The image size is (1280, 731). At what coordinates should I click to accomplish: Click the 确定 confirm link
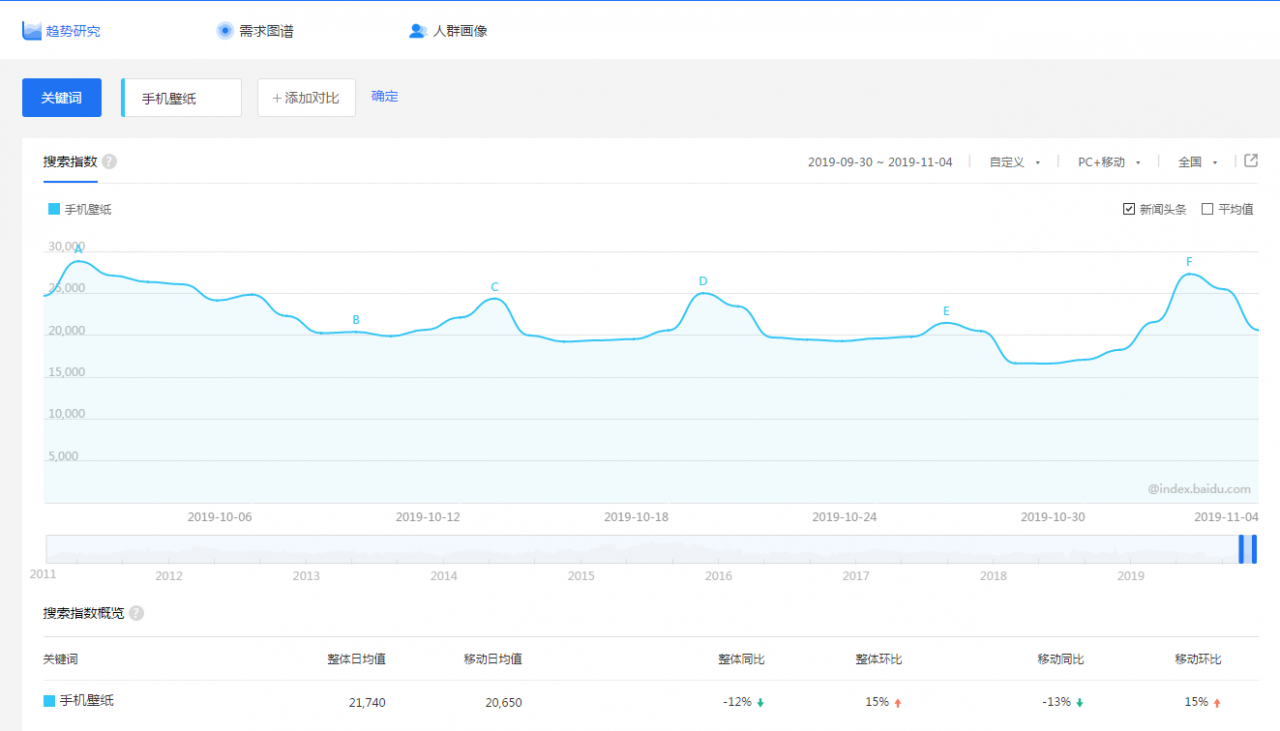click(385, 97)
